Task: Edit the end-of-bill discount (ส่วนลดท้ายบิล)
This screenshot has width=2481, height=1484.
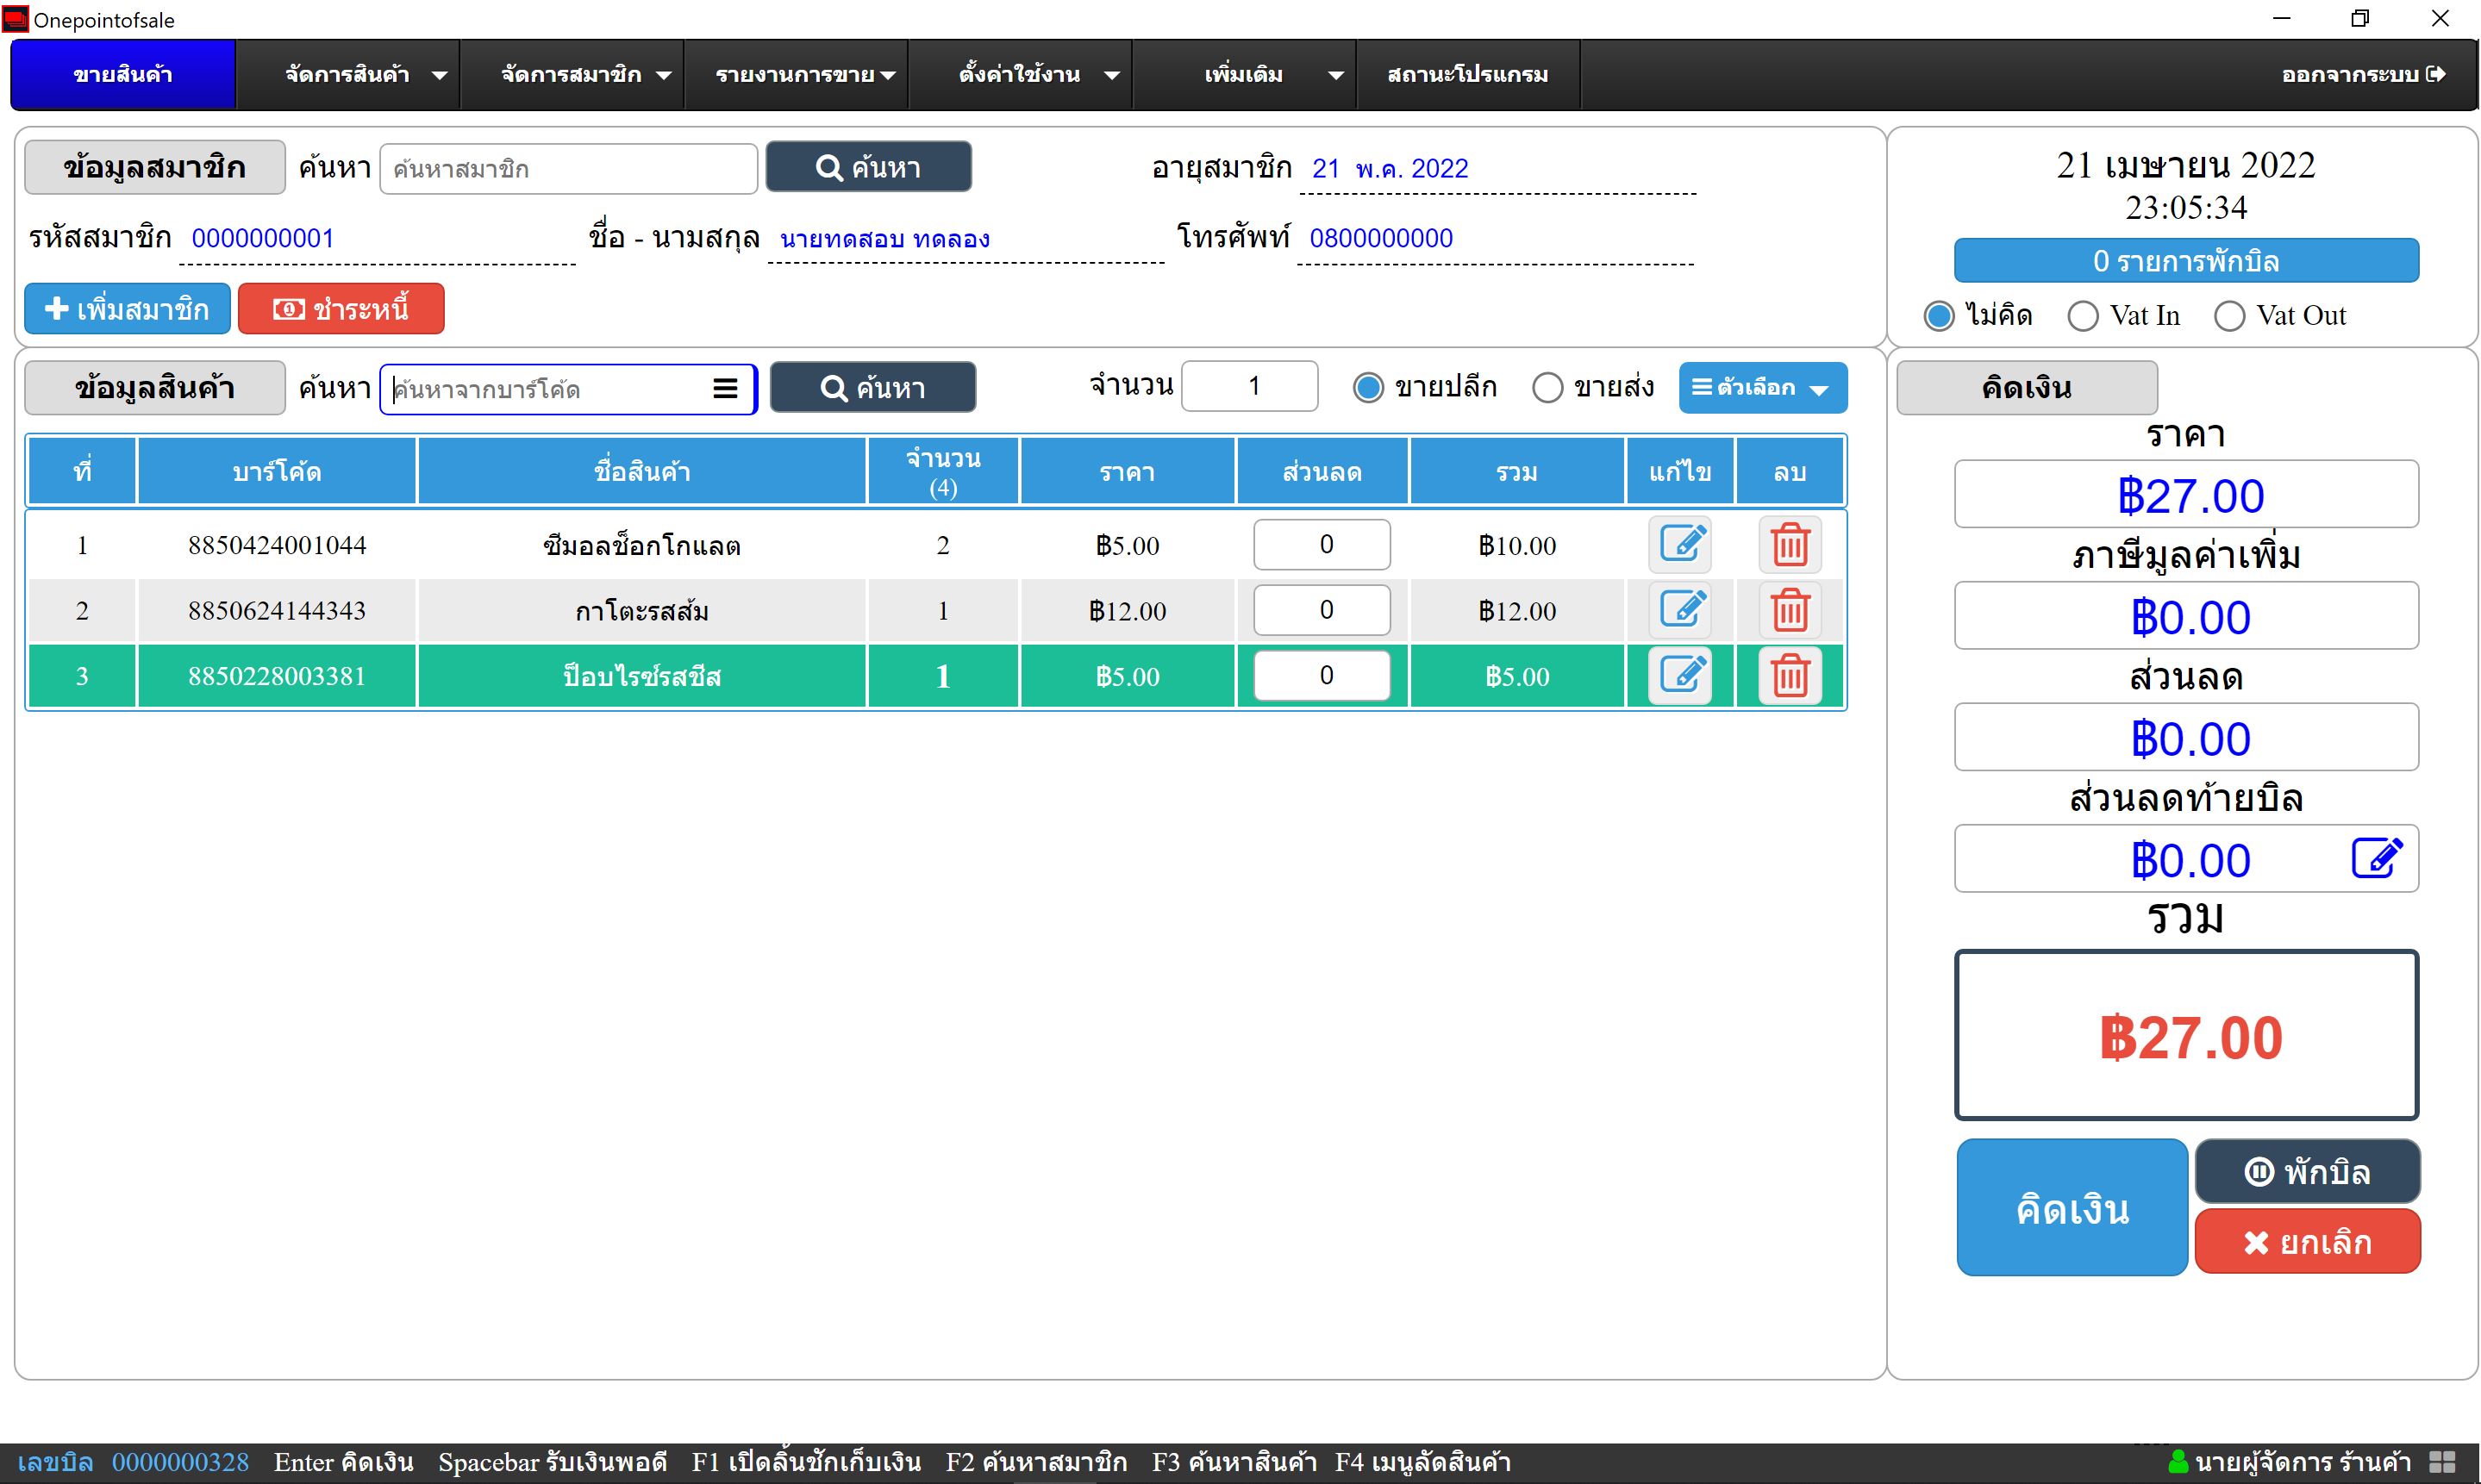Action: pos(2375,858)
